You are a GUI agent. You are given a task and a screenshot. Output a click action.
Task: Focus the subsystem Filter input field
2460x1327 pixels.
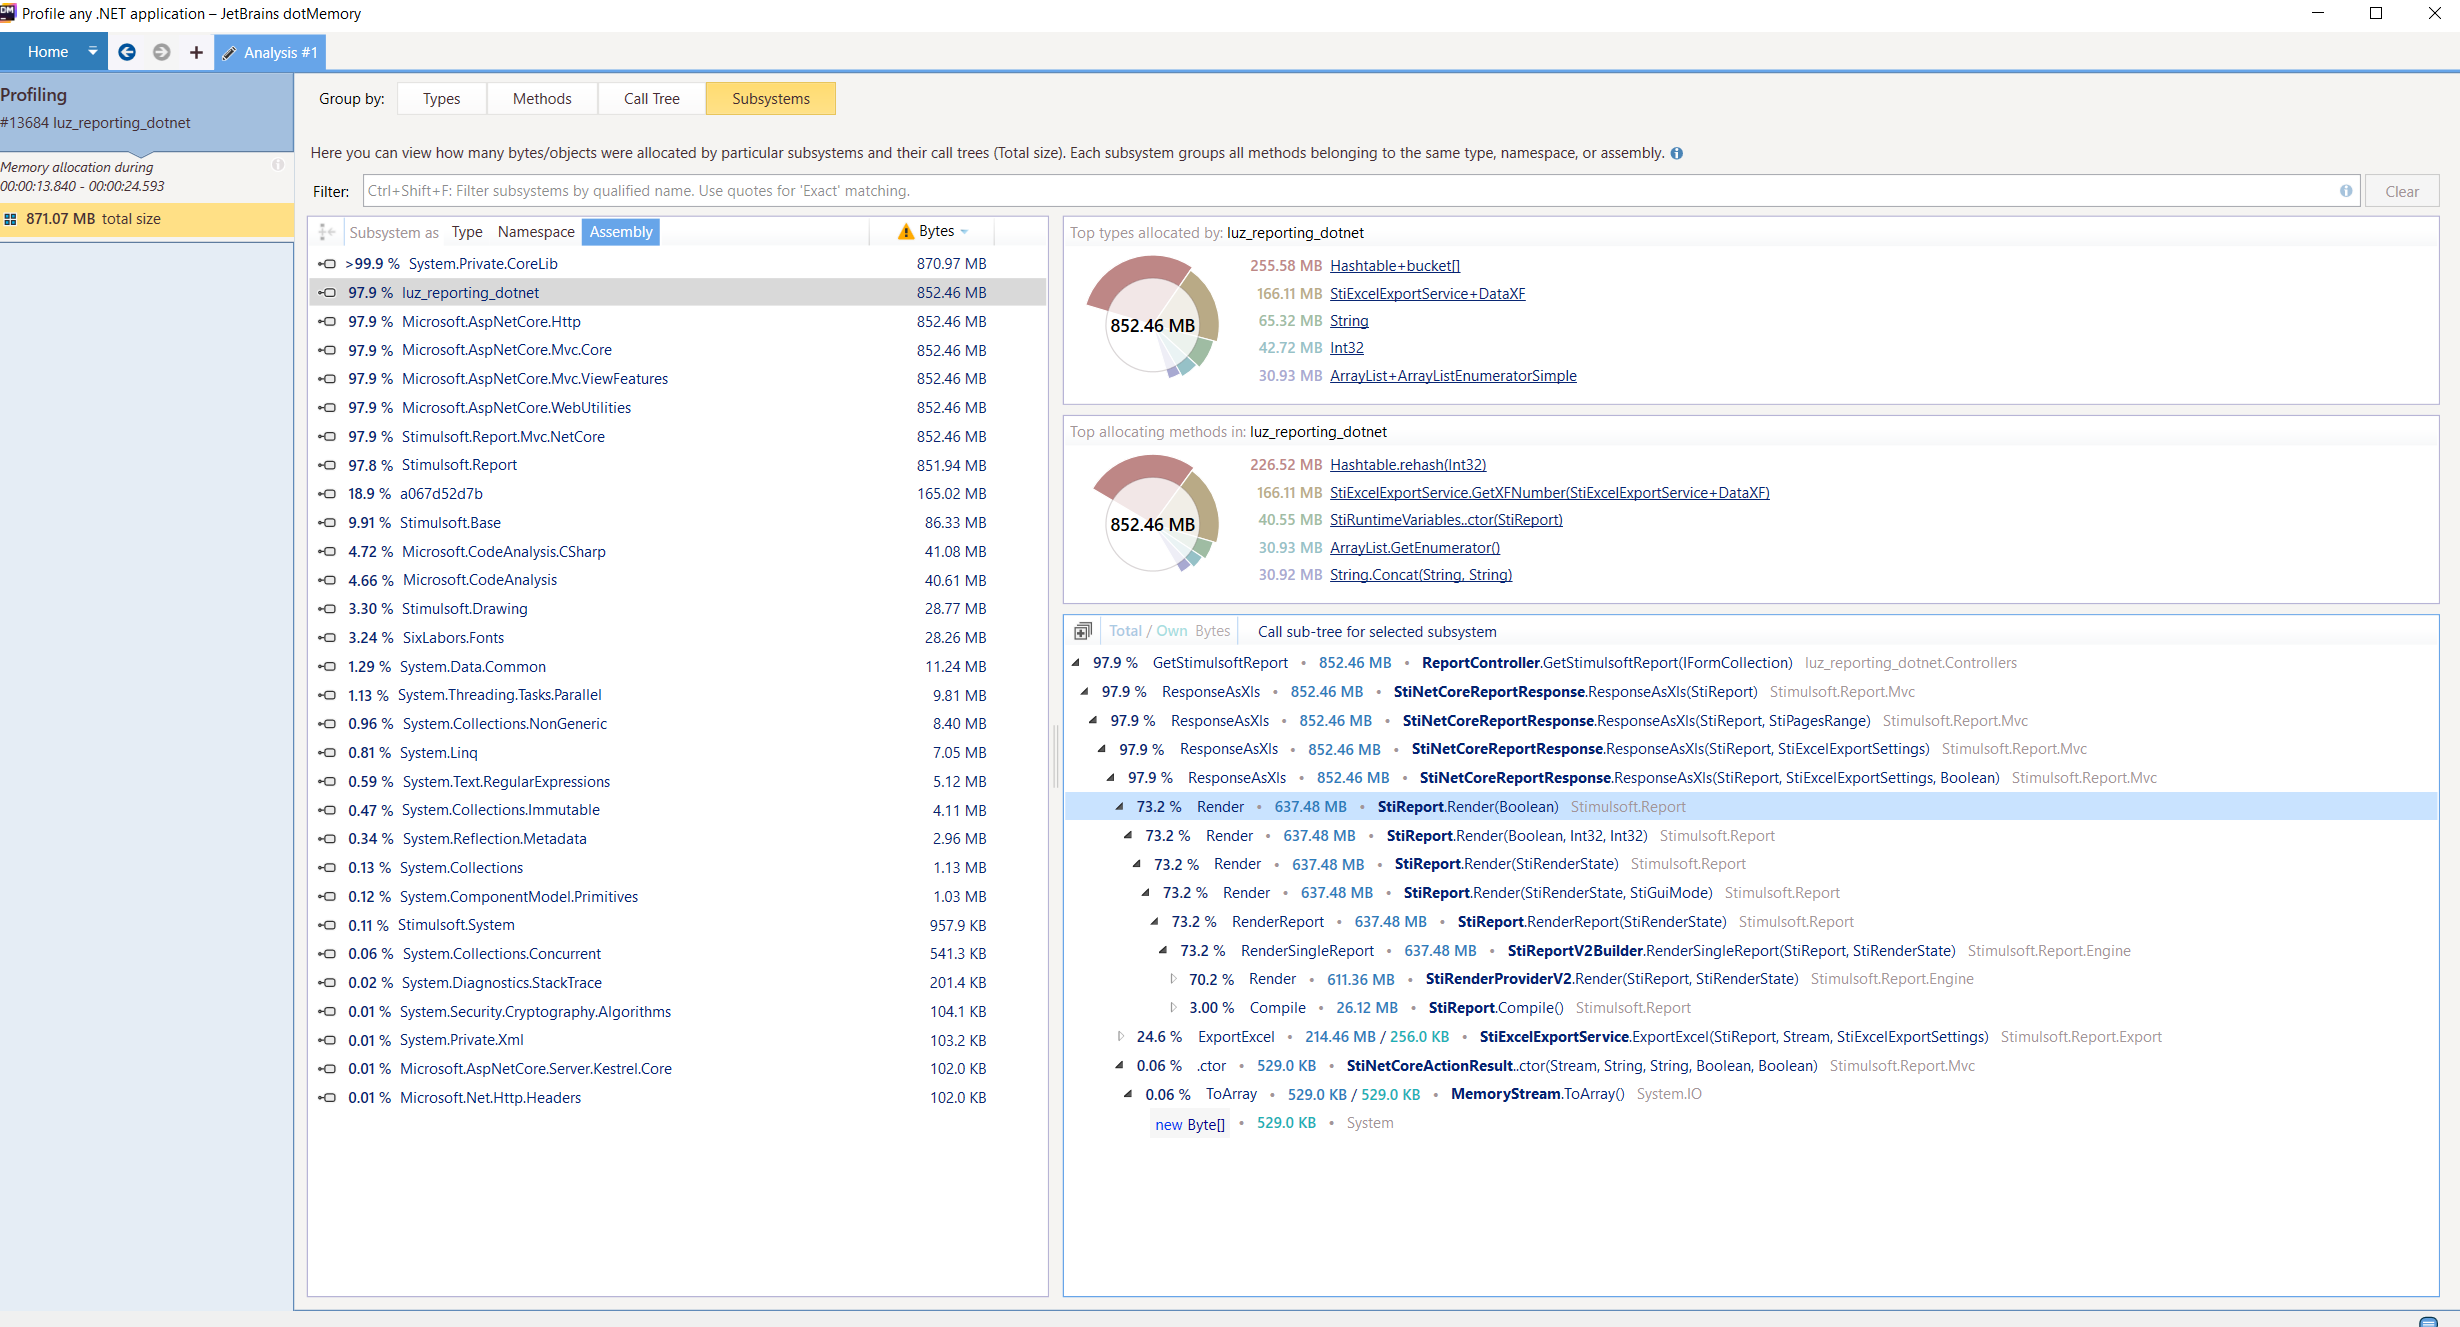[x=1360, y=190]
